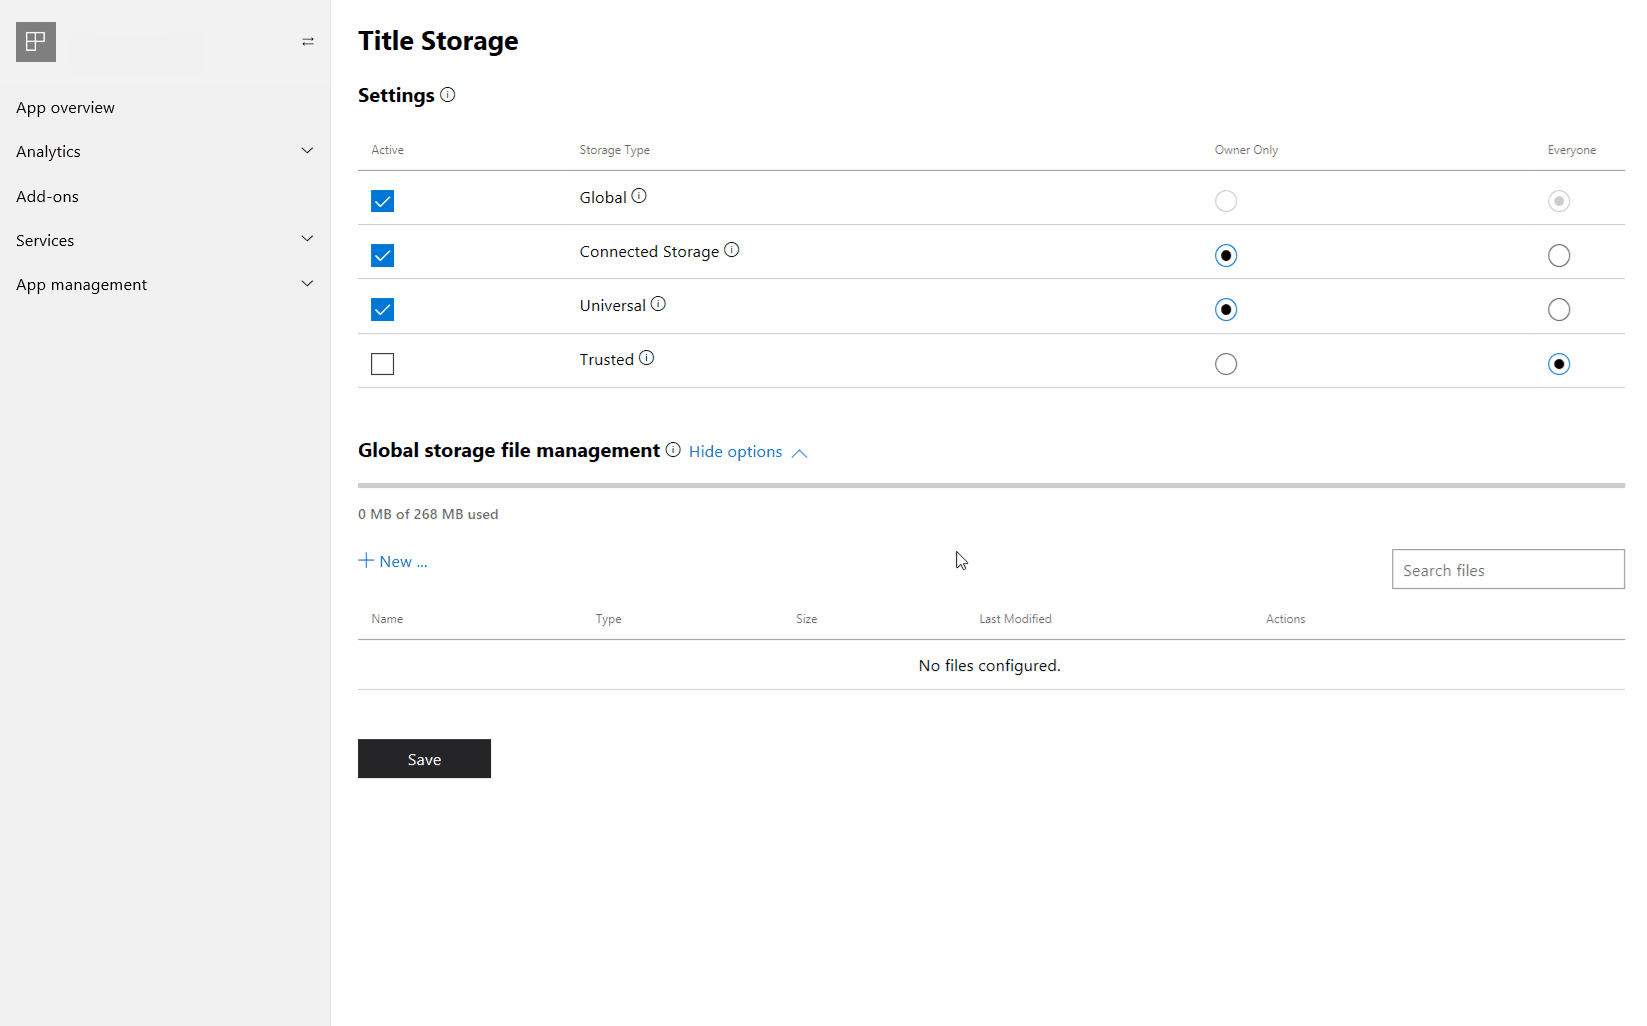Open Global storage file management info icon
The image size is (1647, 1026).
pos(673,450)
